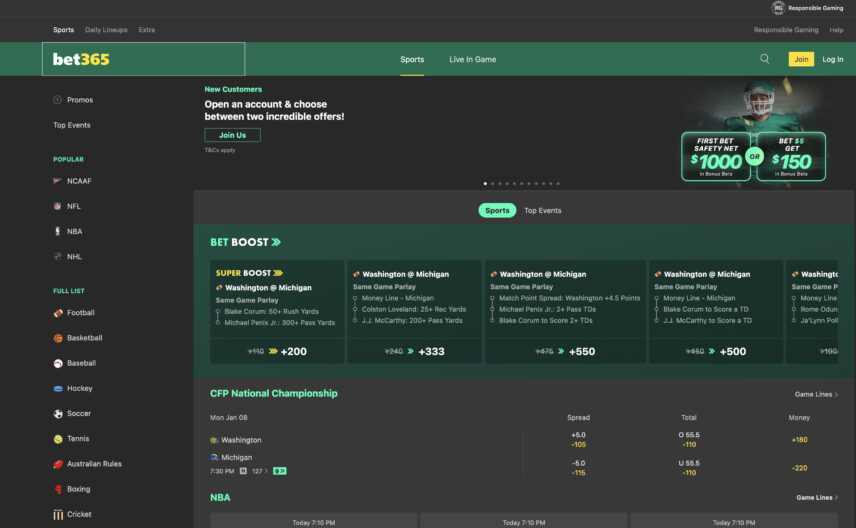Viewport: 856px width, 528px height.
Task: Select the last carousel pagination dot
Action: point(558,183)
